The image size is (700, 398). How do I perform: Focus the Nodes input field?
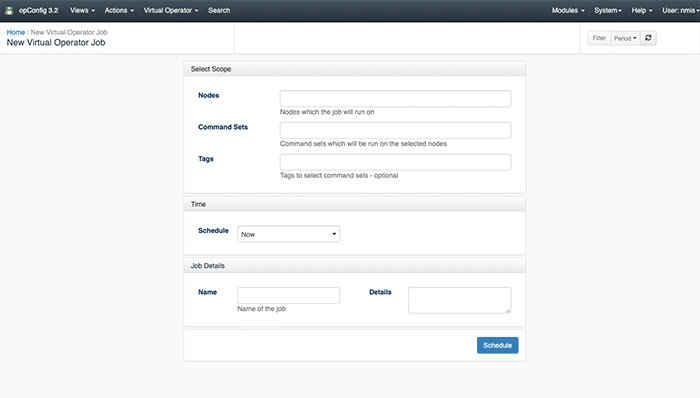395,99
